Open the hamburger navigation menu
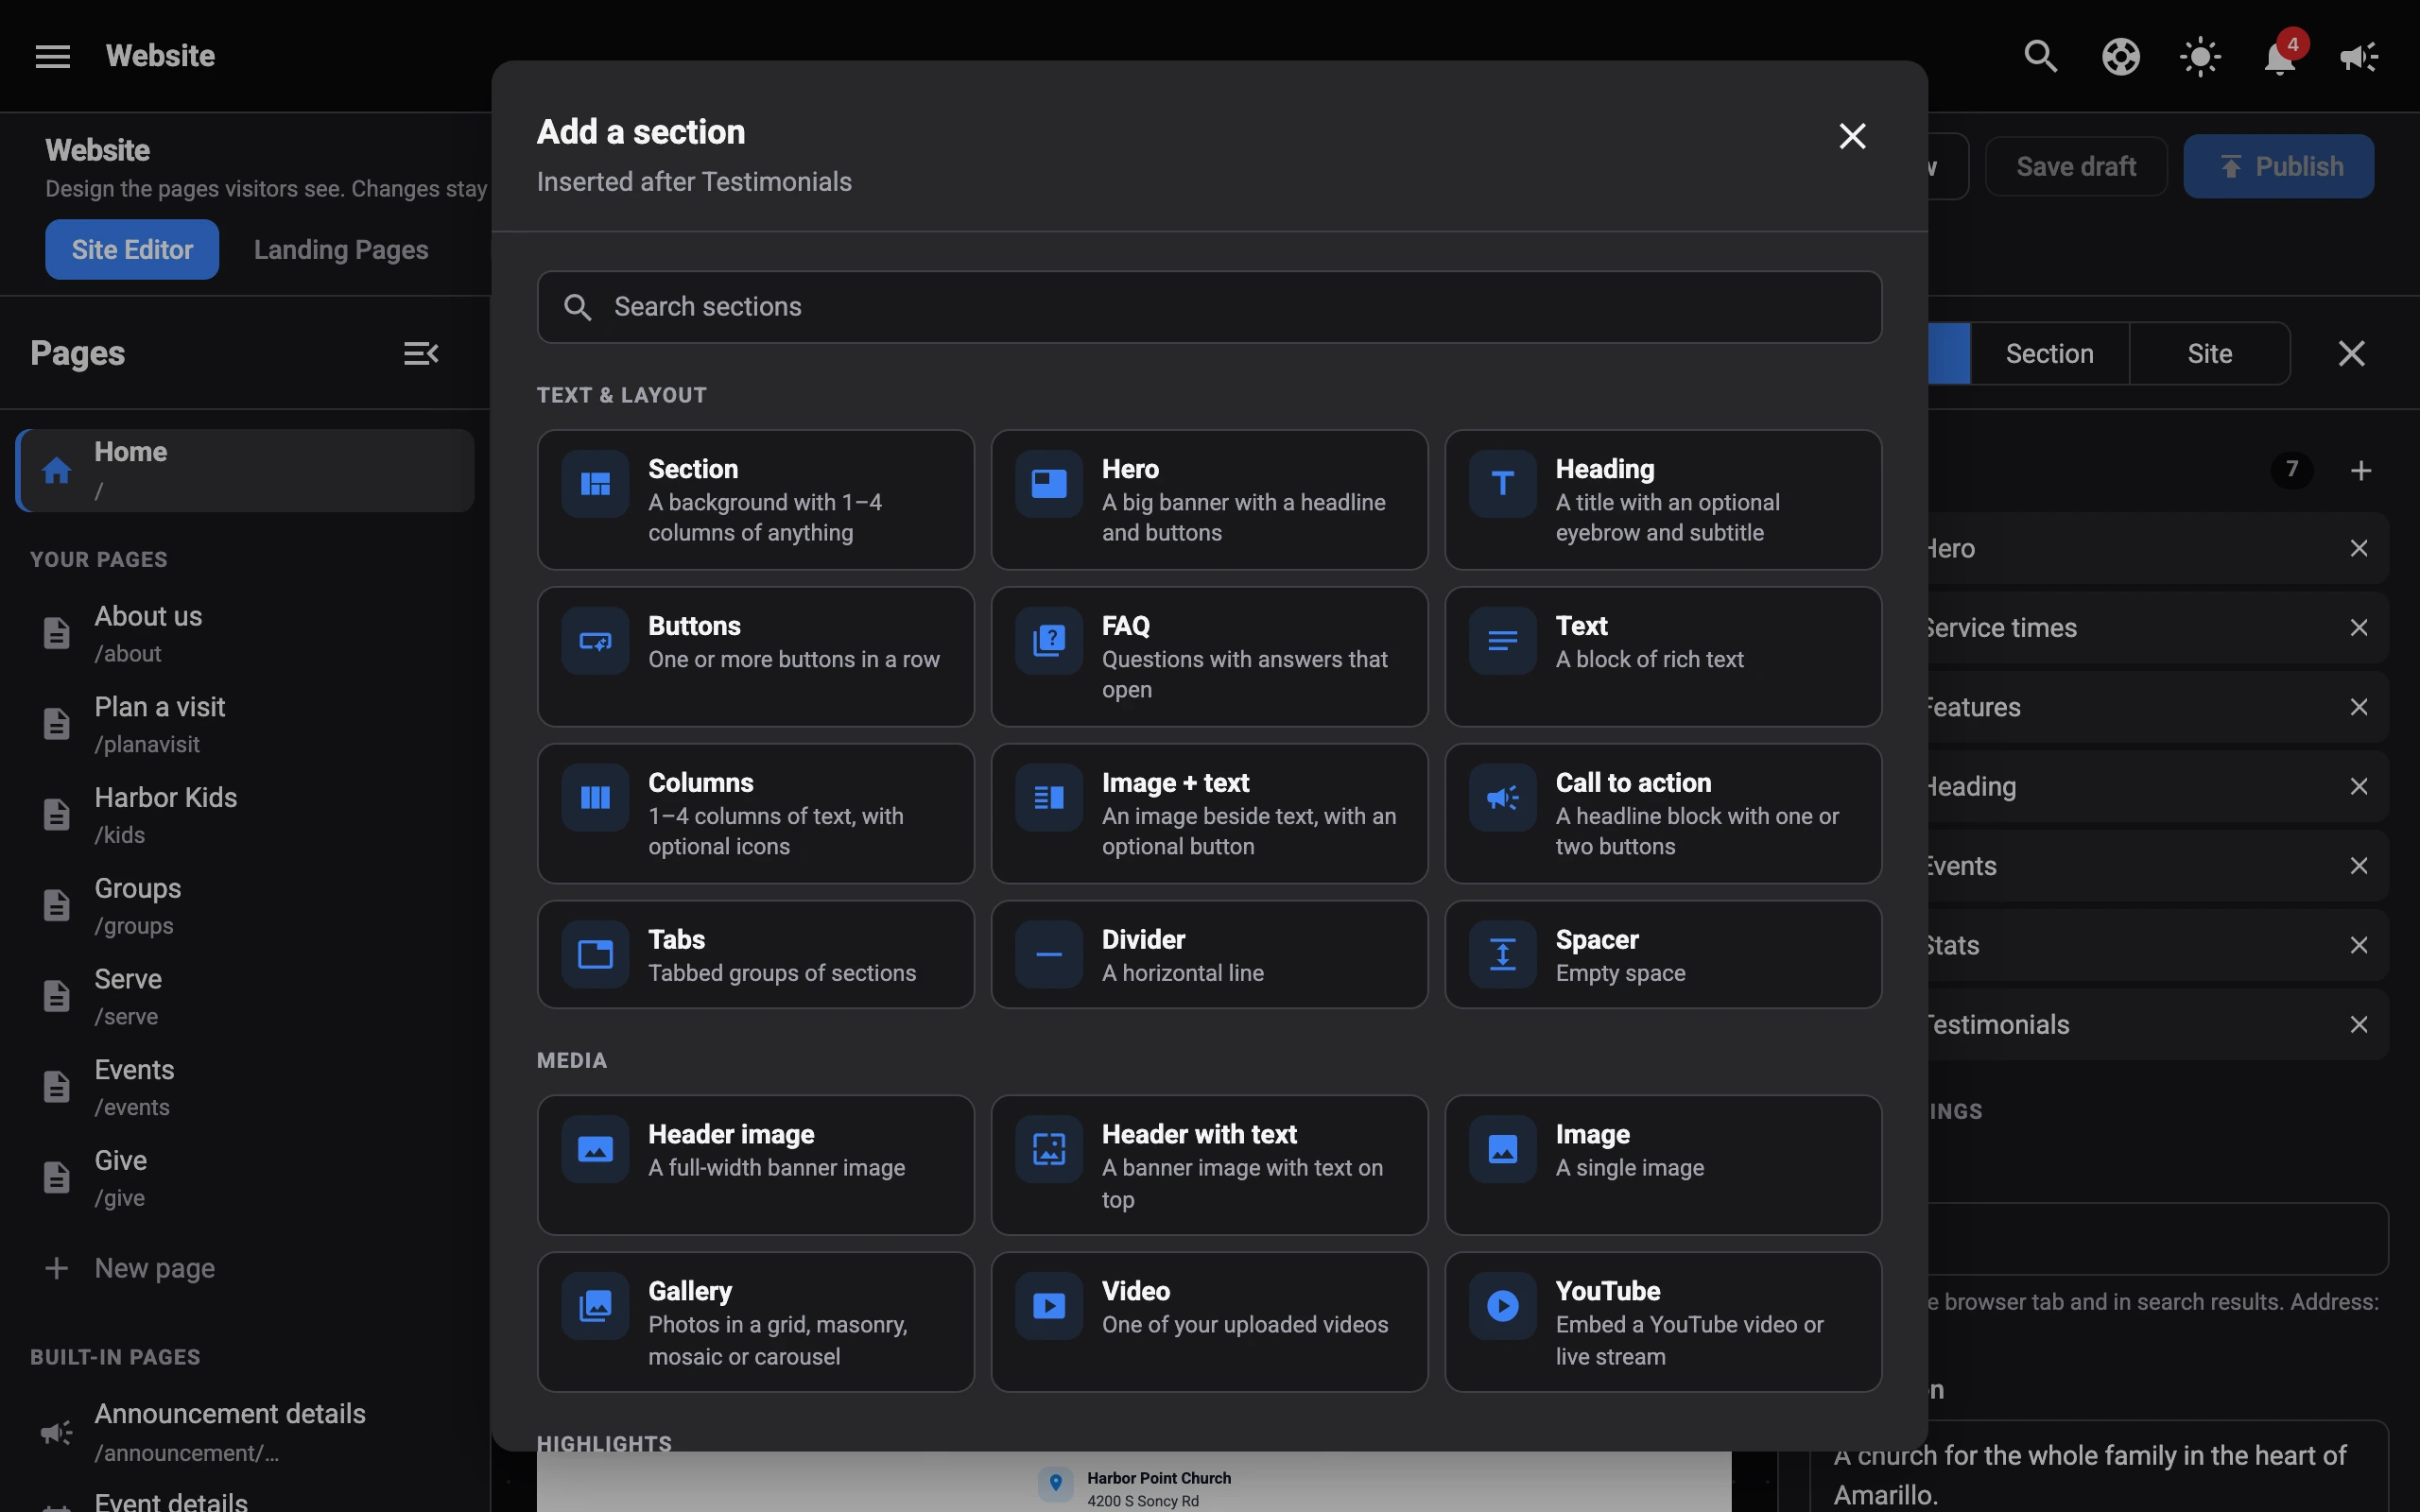The width and height of the screenshot is (2420, 1512). 53,56
